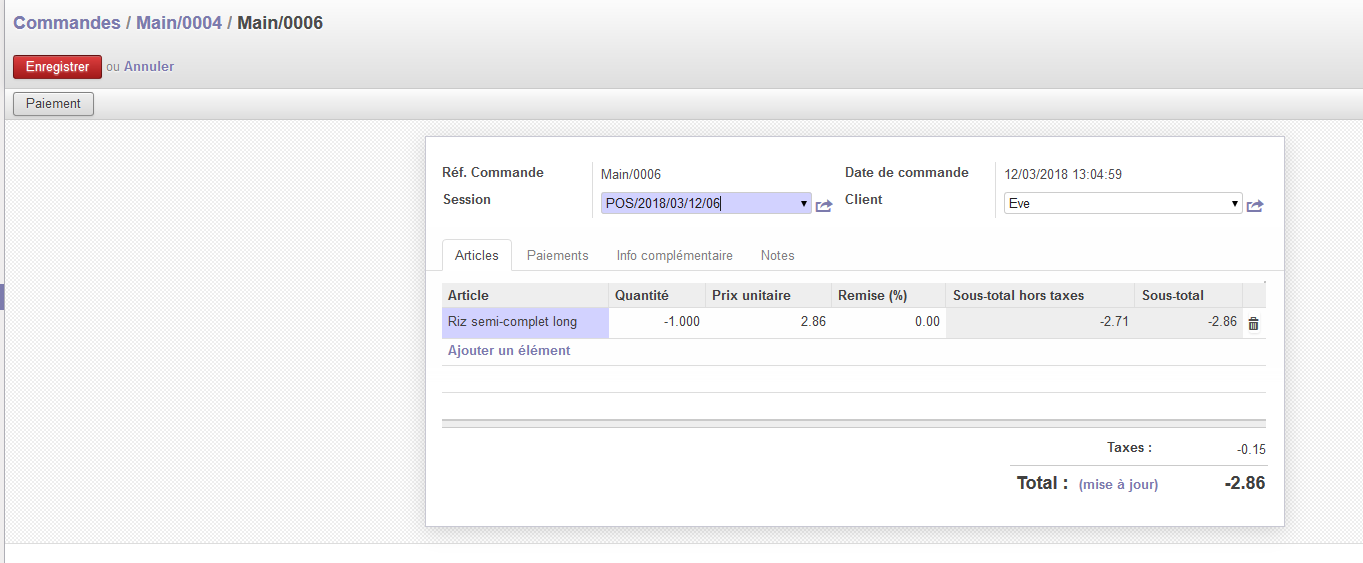Open the Client record external link icon
Viewport: 1363px width, 563px height.
click(1255, 205)
